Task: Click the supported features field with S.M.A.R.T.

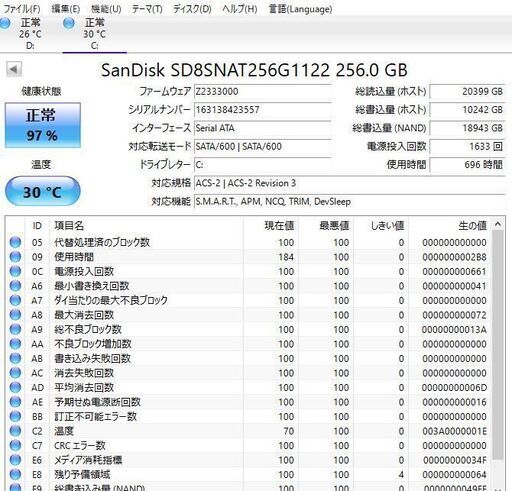Action: click(x=349, y=201)
